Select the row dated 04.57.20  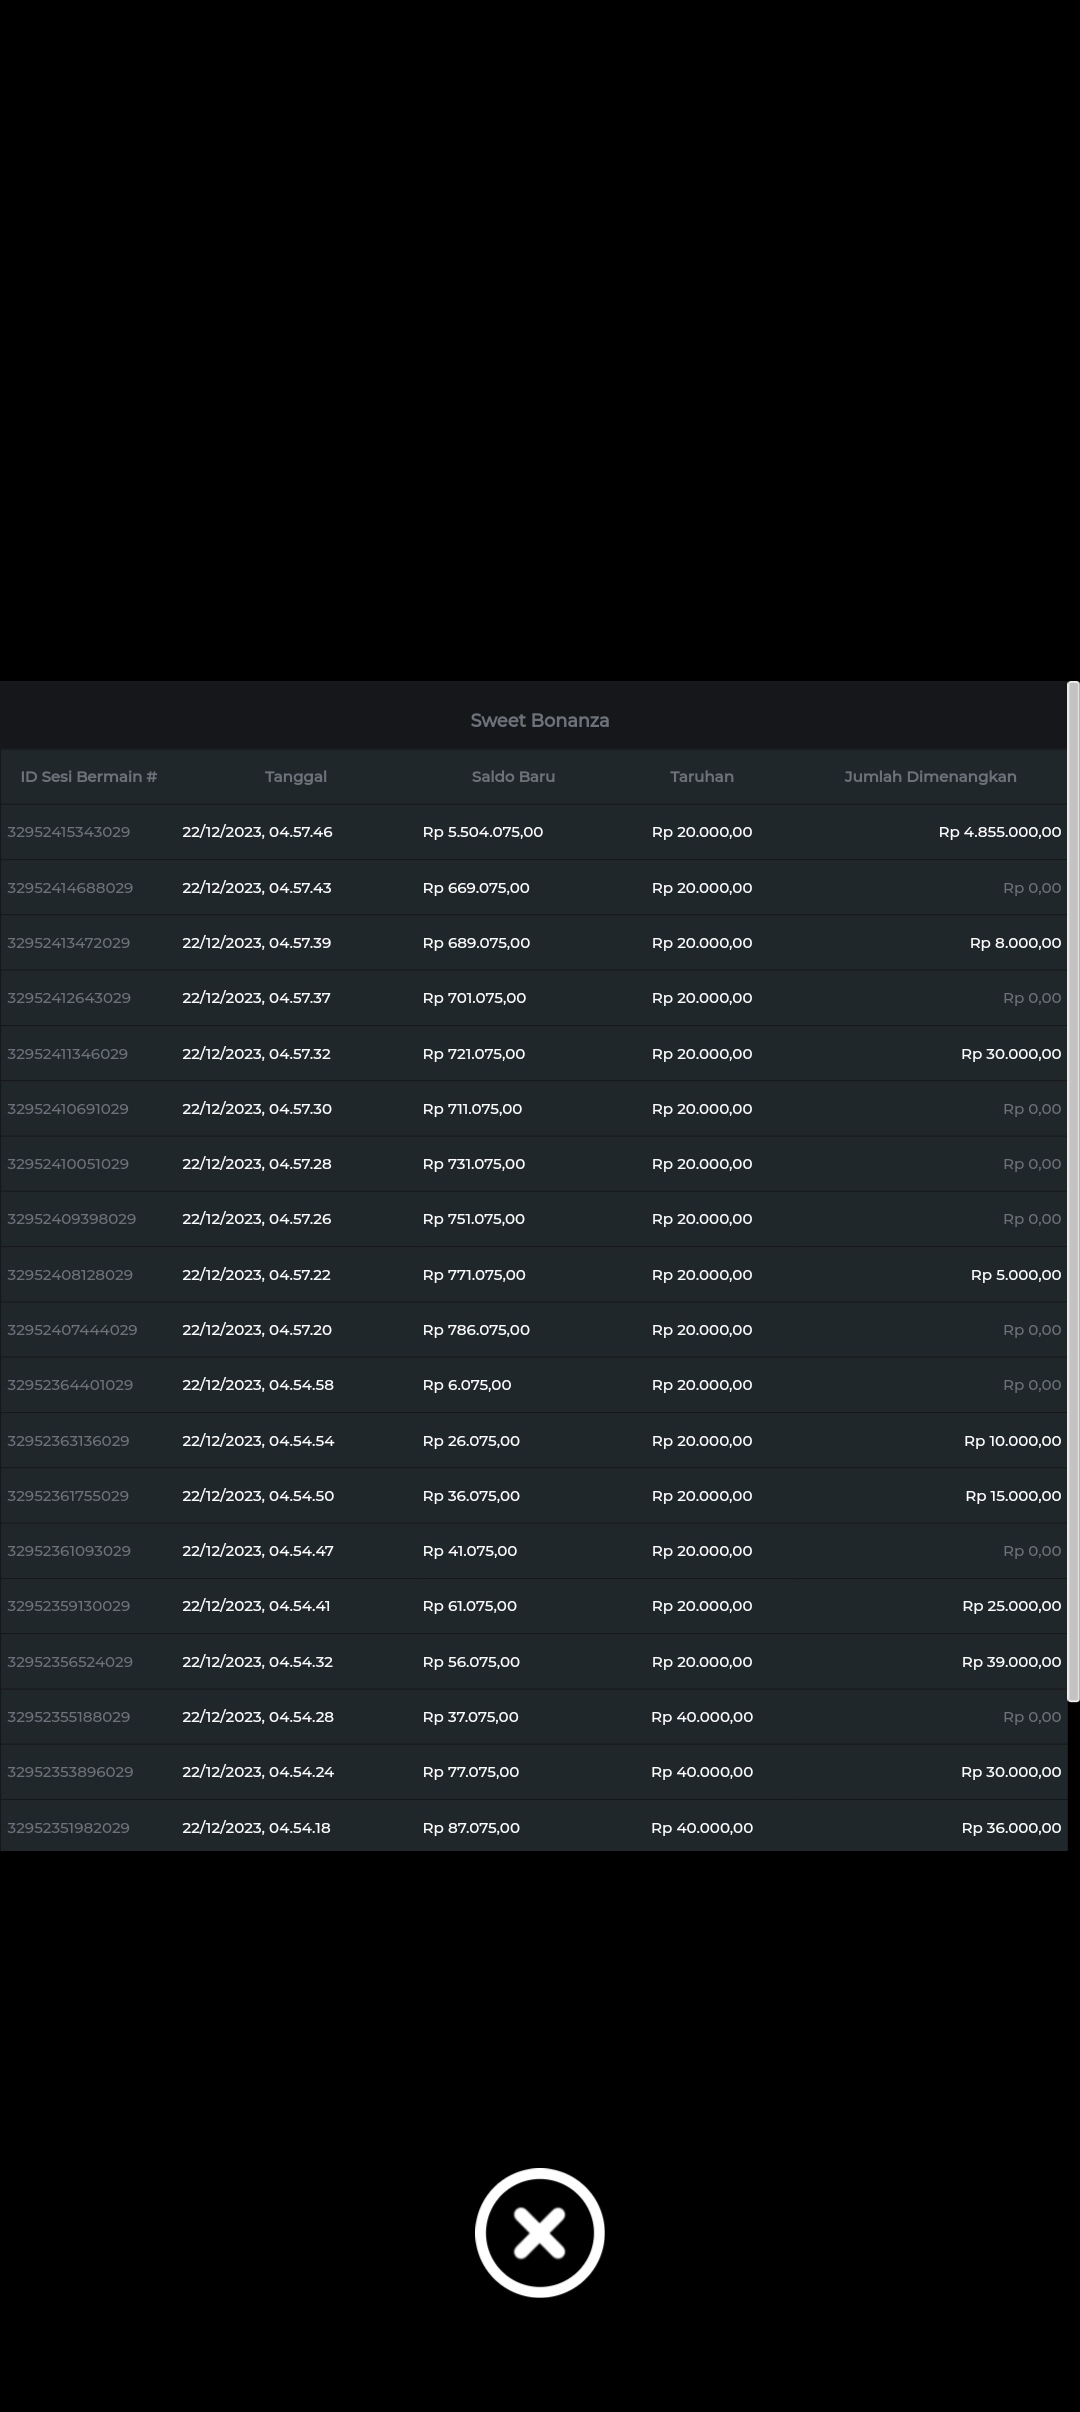257,1330
